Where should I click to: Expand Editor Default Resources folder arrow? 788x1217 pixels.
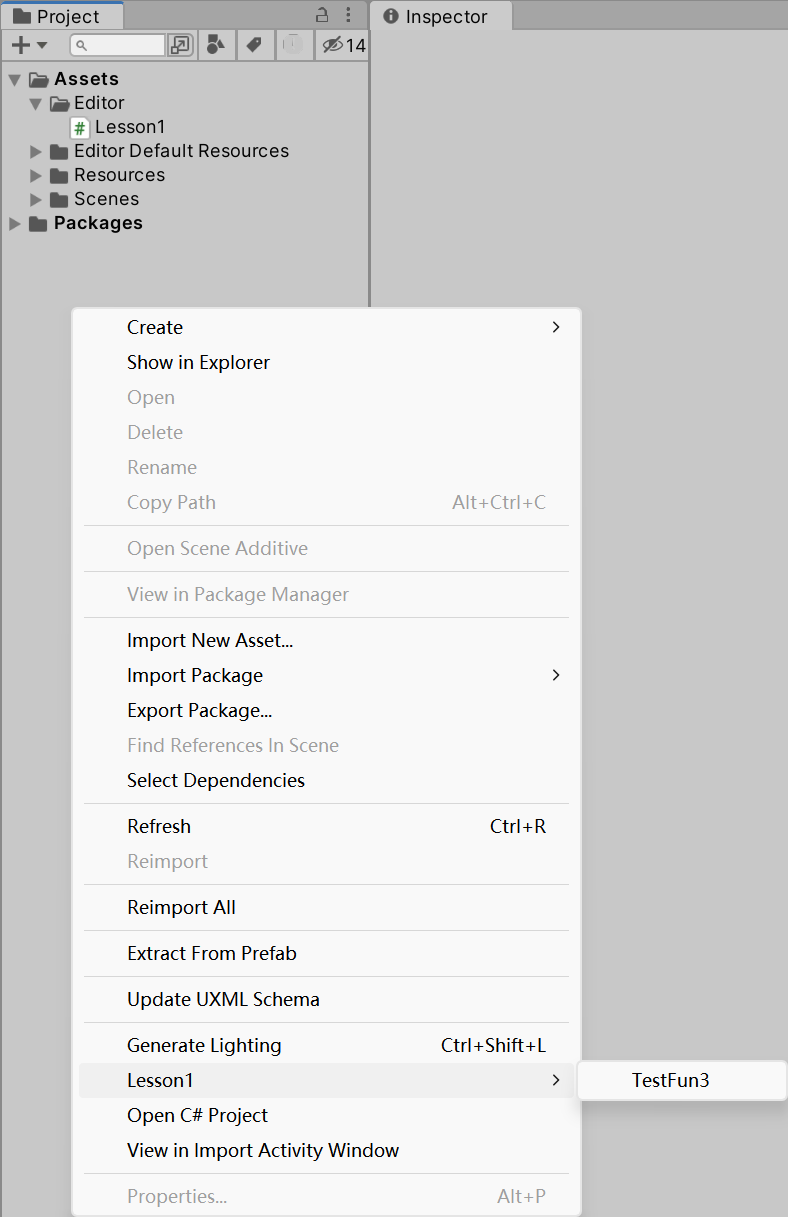pyautogui.click(x=36, y=152)
